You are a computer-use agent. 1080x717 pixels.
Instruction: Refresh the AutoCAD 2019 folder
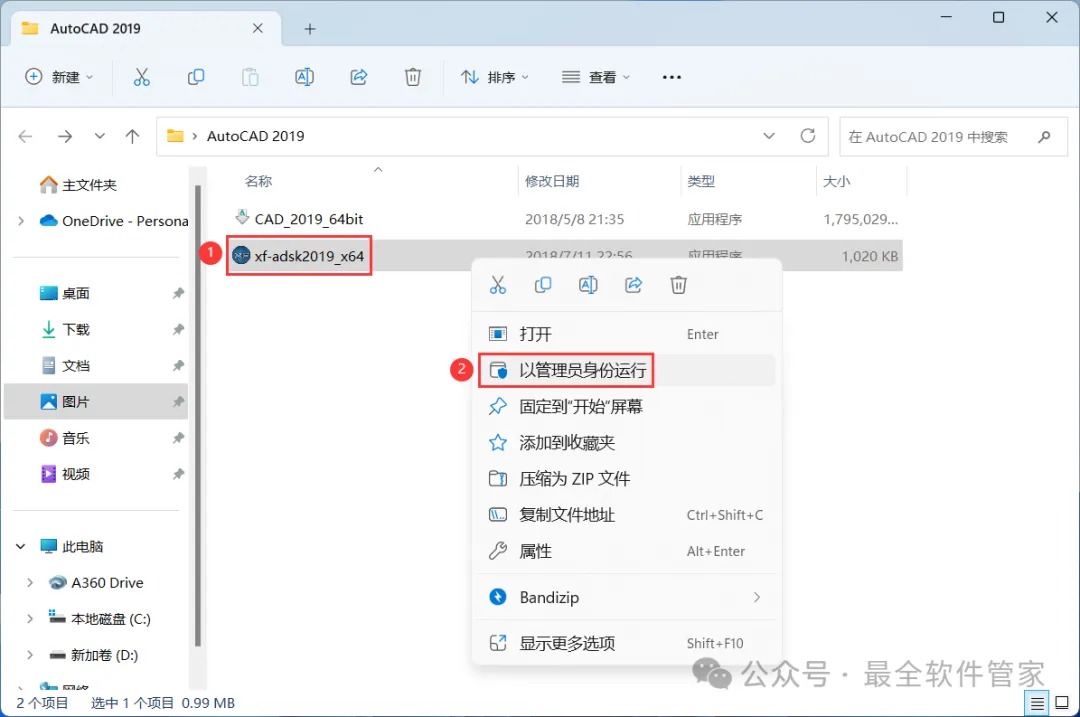[x=808, y=136]
